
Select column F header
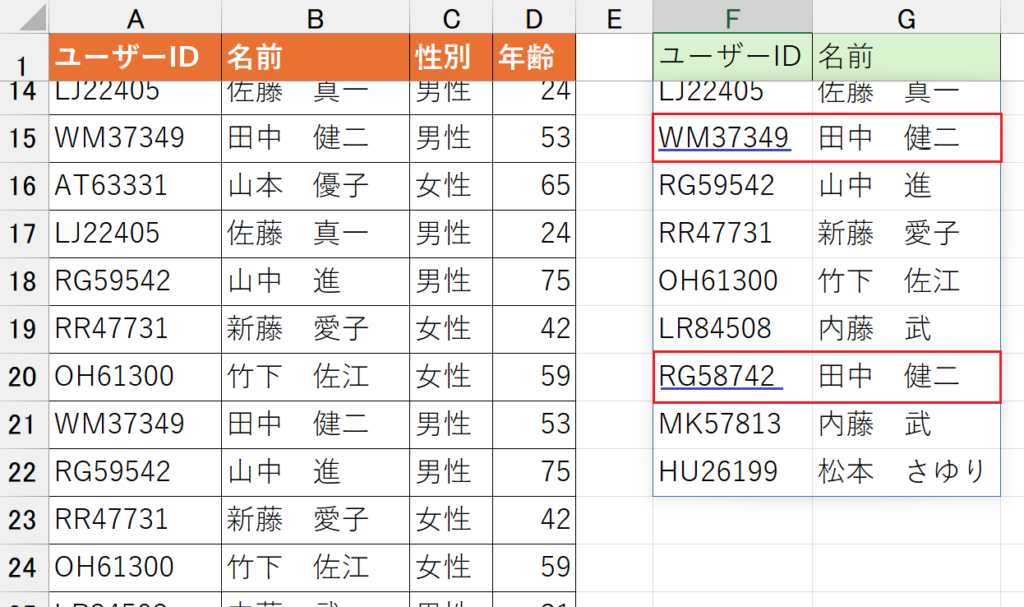pyautogui.click(x=731, y=15)
